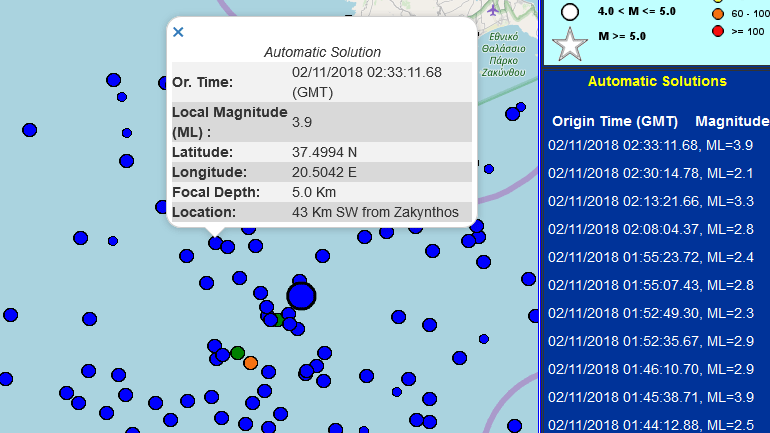Click the largest blue earthquake marker

301,296
